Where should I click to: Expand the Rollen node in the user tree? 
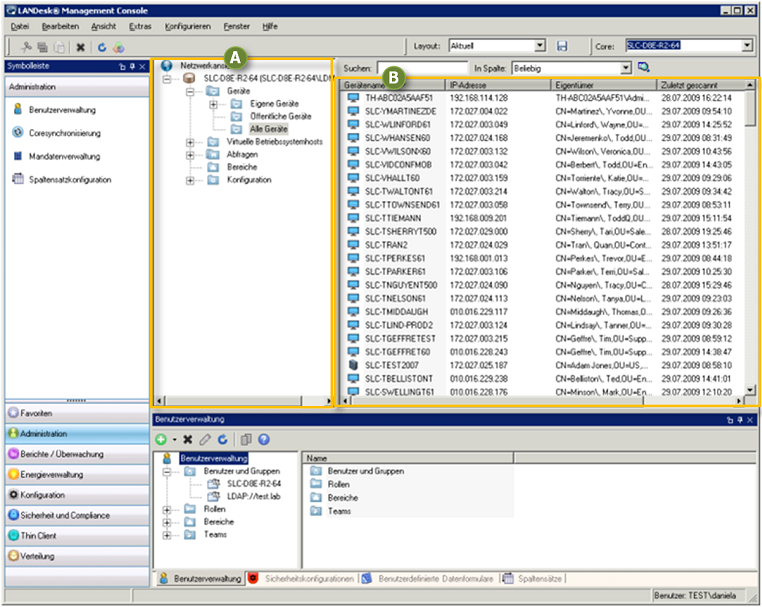[x=167, y=510]
